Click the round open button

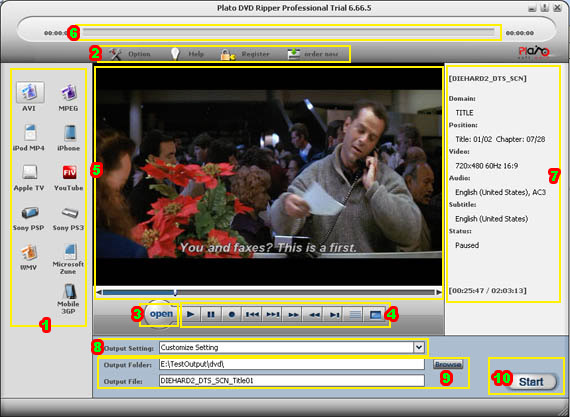point(161,314)
